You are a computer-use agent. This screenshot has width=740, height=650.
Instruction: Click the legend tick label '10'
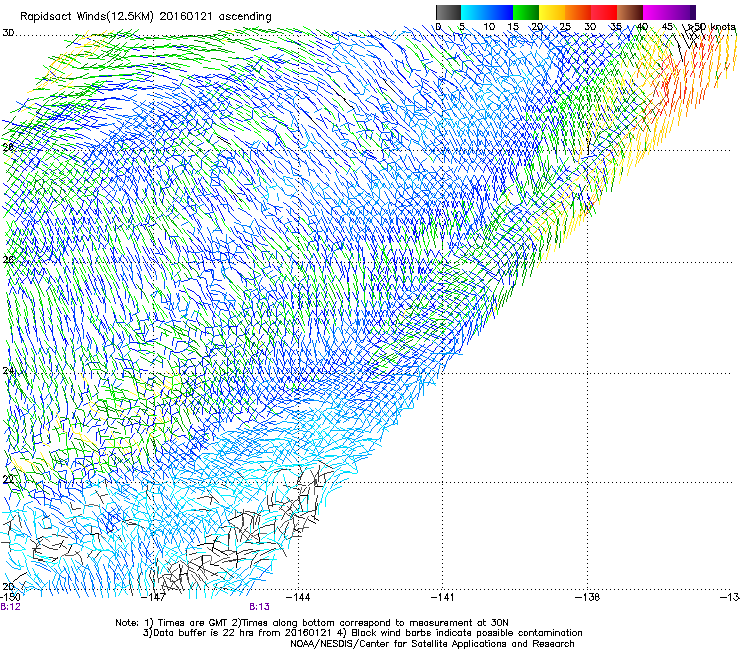[x=489, y=27]
